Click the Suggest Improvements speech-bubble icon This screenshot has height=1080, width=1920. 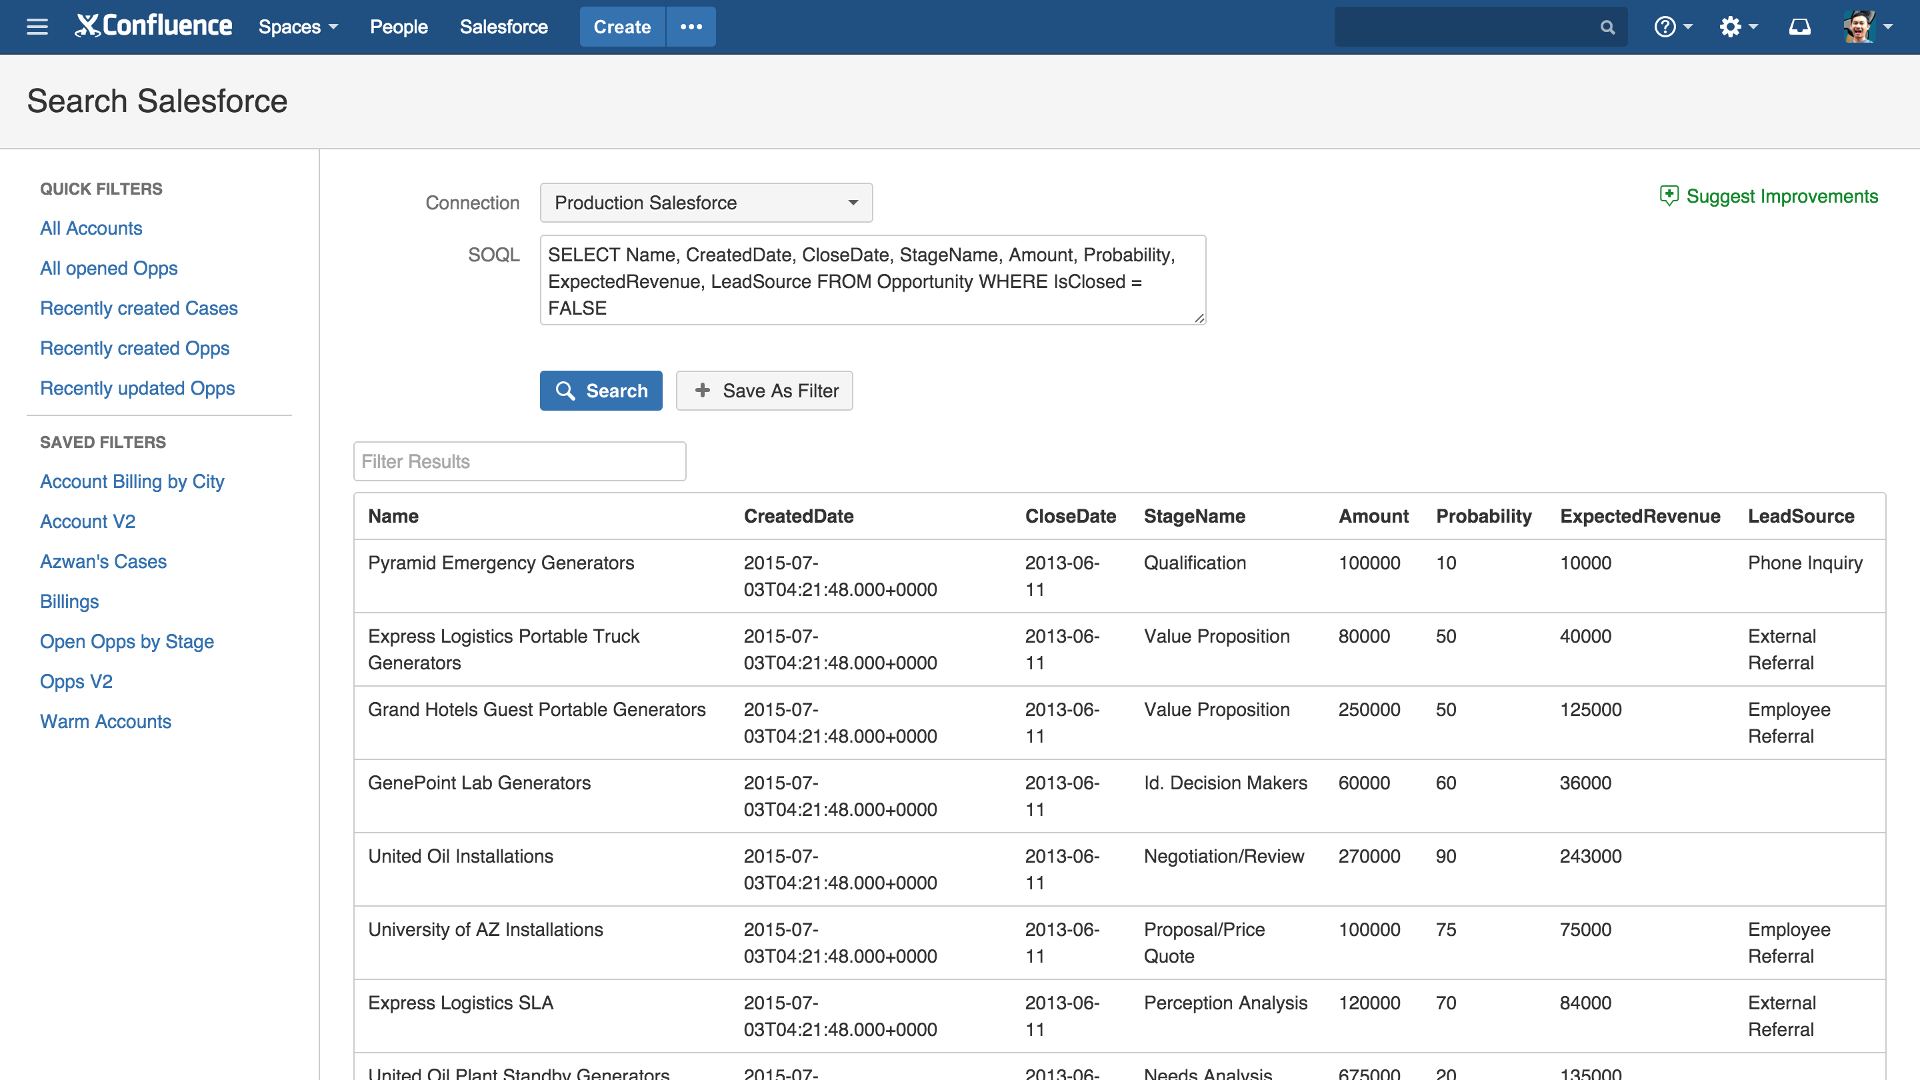[x=1671, y=196]
